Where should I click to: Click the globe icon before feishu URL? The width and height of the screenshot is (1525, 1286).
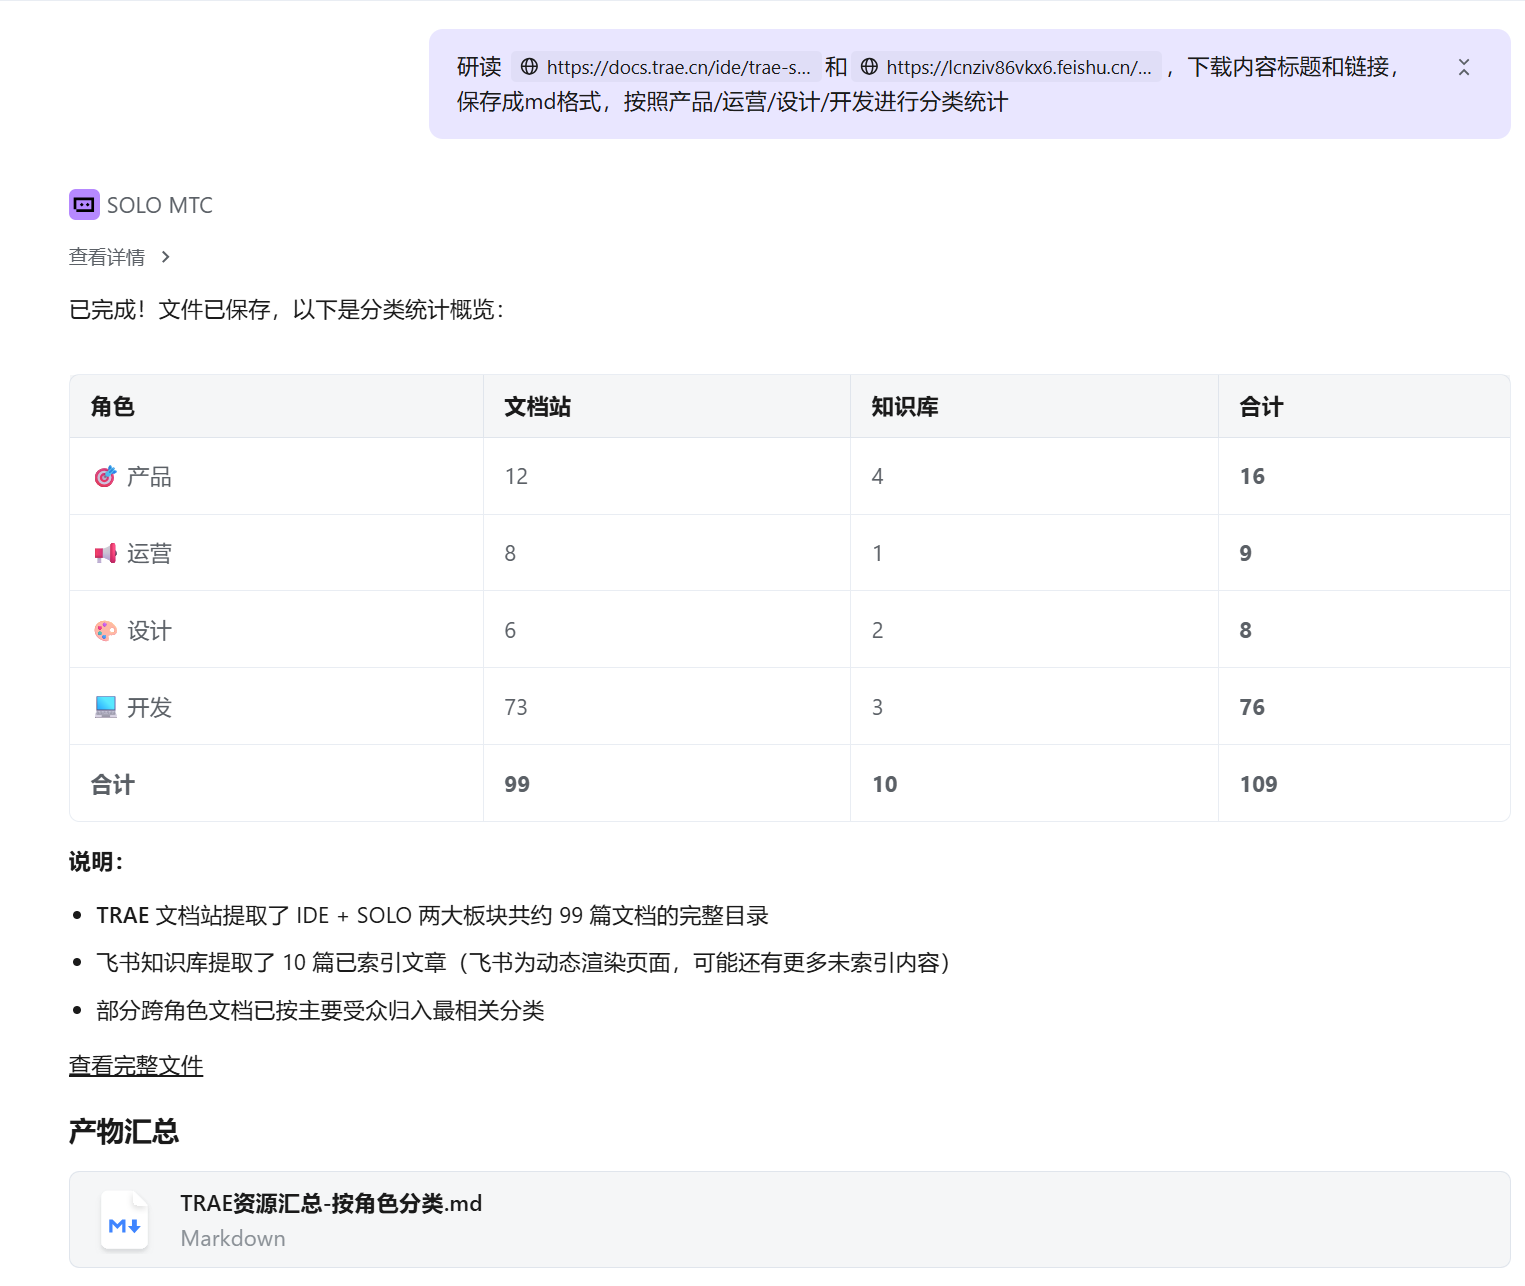(869, 67)
